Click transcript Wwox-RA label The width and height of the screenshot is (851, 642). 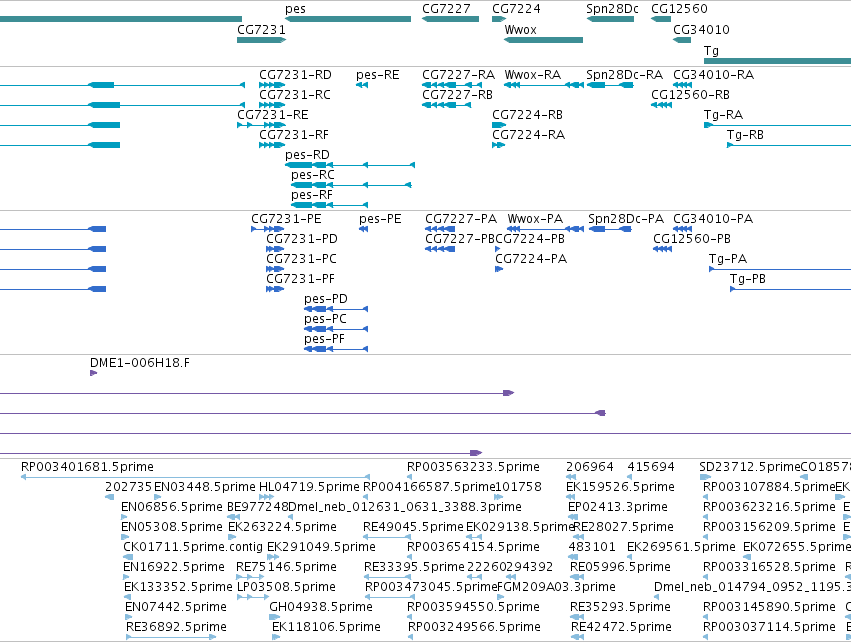(532, 75)
